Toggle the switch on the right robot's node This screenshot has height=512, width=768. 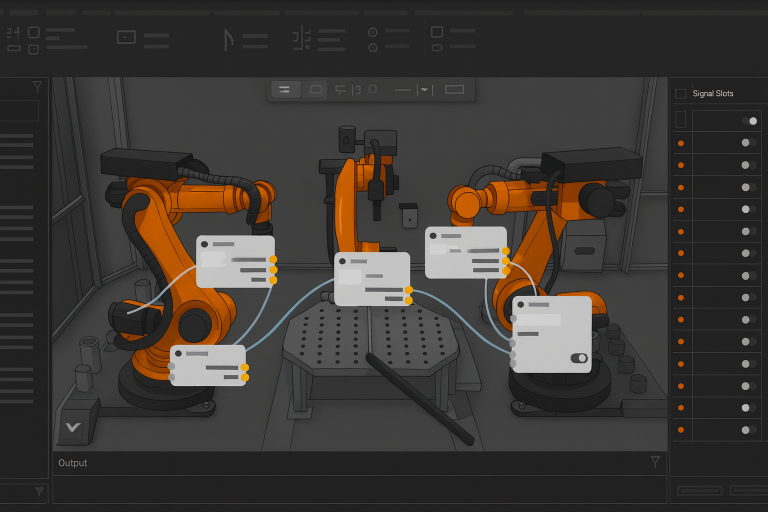[x=578, y=358]
